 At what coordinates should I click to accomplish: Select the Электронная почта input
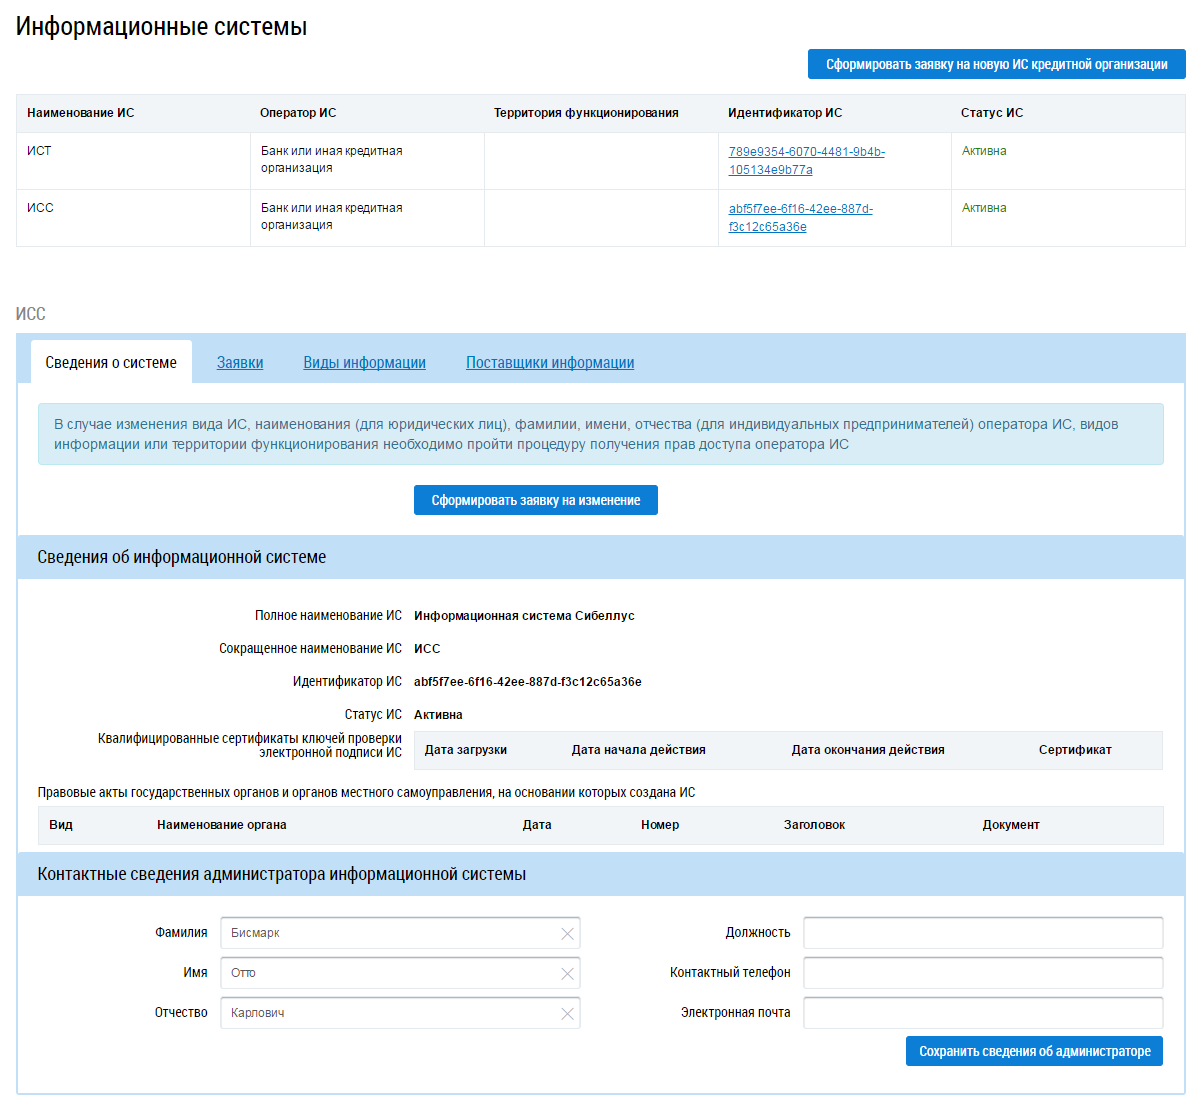point(982,1013)
